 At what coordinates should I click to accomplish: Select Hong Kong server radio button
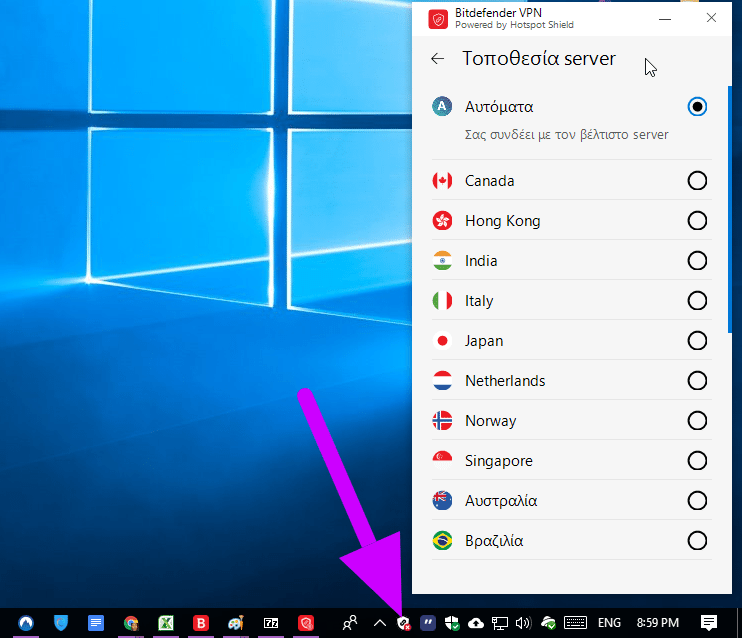point(697,221)
